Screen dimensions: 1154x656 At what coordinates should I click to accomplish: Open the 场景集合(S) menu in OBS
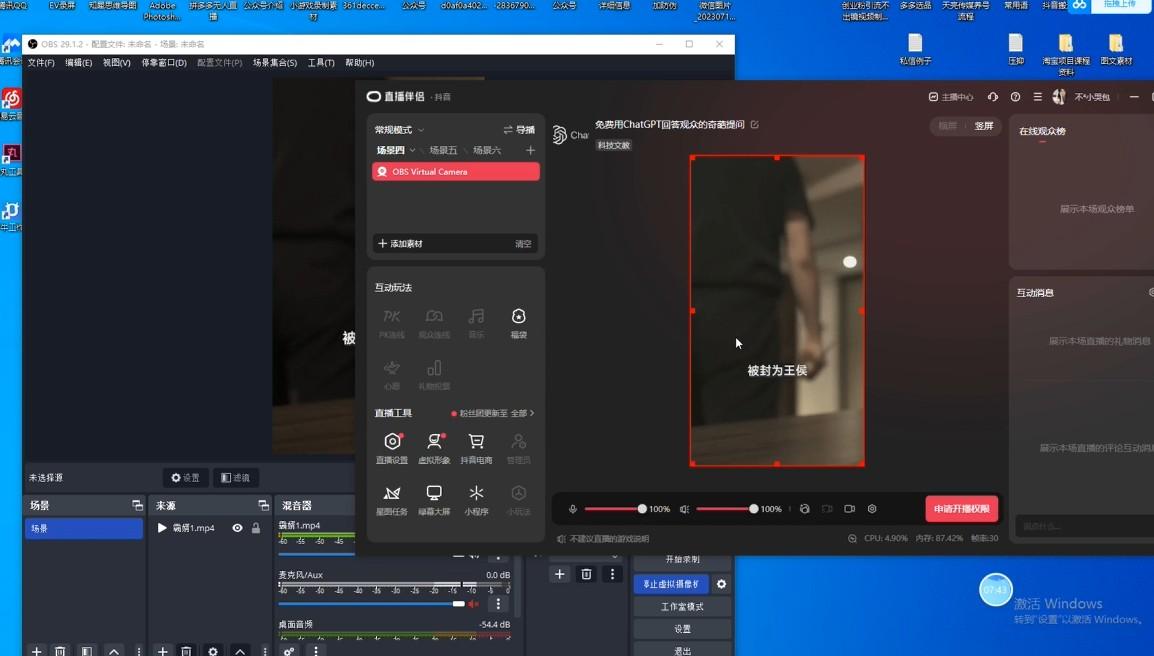tap(274, 63)
